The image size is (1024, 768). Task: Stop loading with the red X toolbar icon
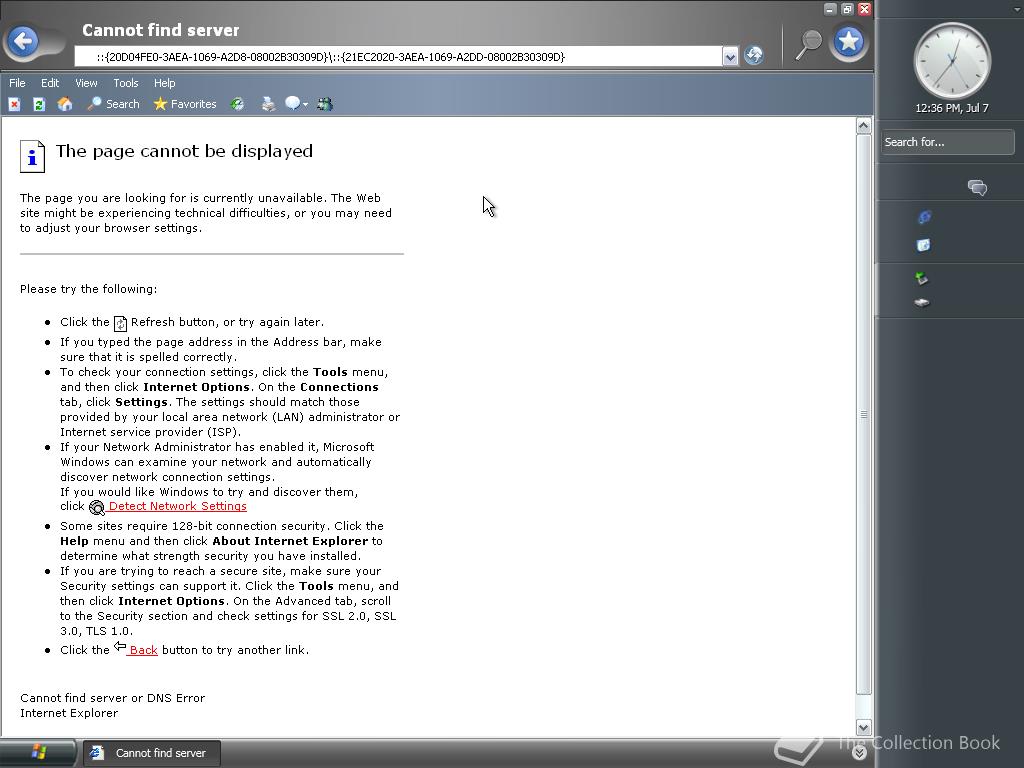(x=14, y=104)
